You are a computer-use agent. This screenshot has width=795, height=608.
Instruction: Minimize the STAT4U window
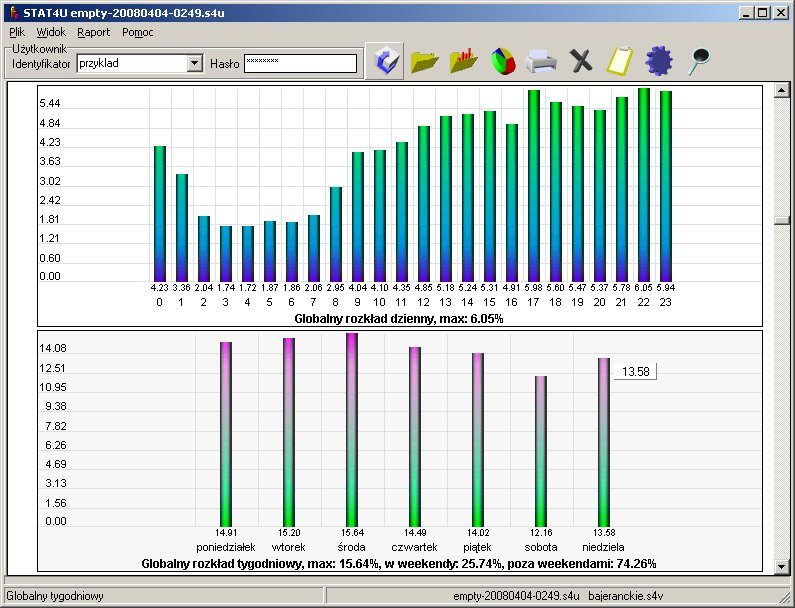(745, 13)
